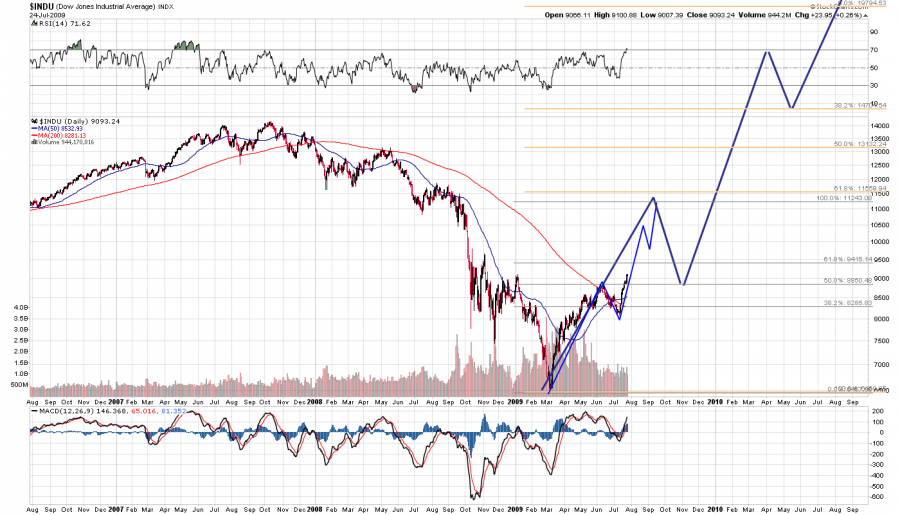Click the 8000 price axis label
This screenshot has width=900, height=515.
881,319
